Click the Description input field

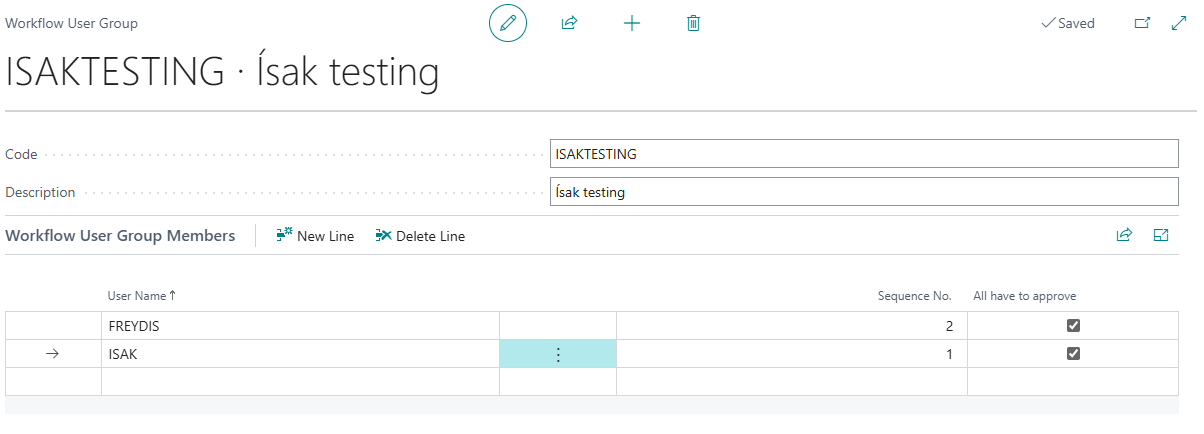pos(864,192)
